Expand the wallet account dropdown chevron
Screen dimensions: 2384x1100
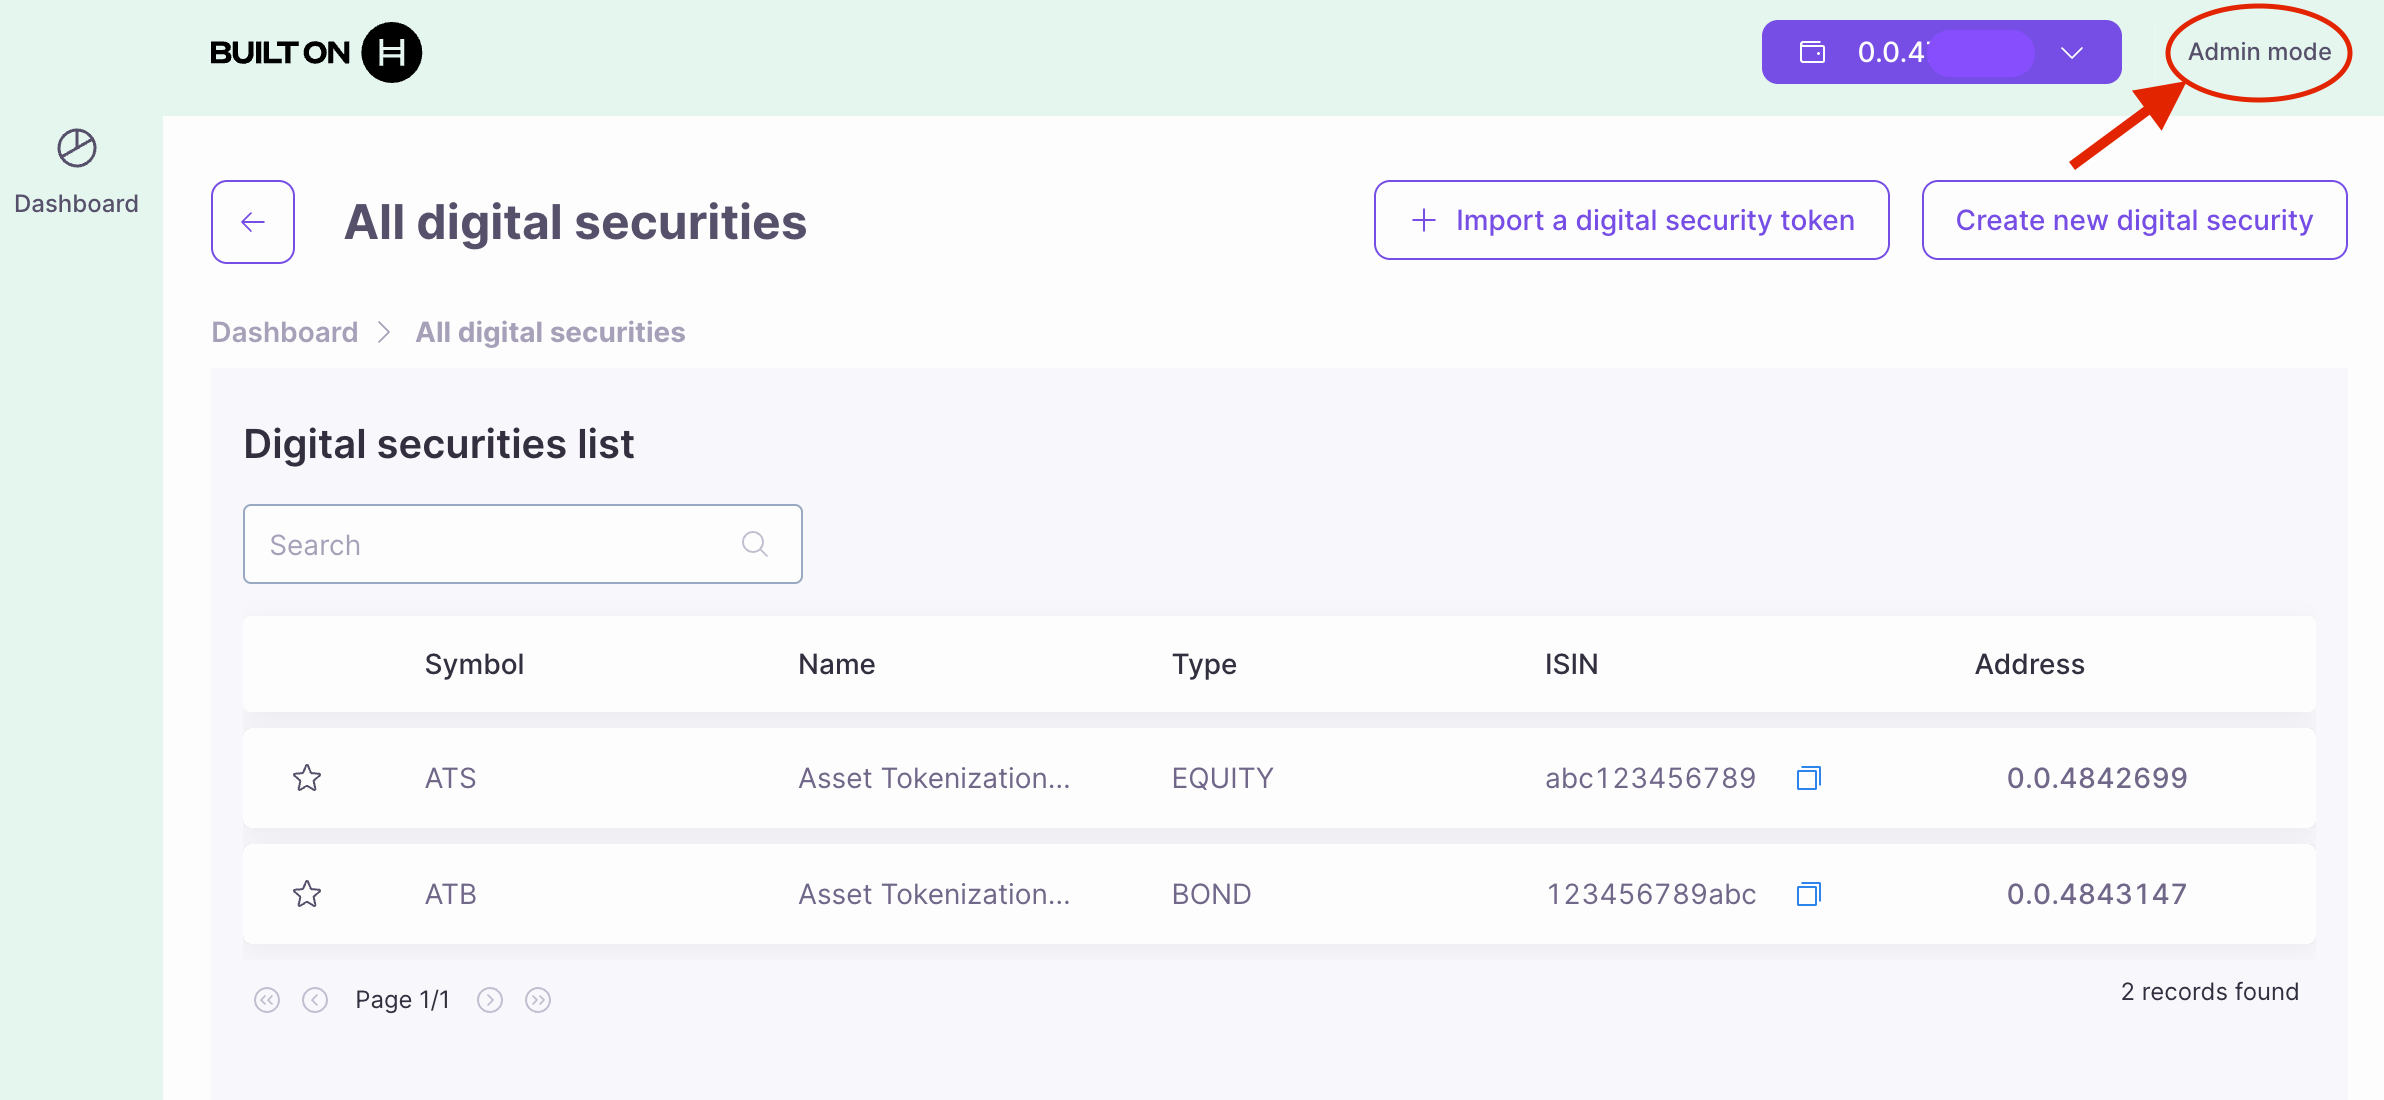(x=2072, y=53)
